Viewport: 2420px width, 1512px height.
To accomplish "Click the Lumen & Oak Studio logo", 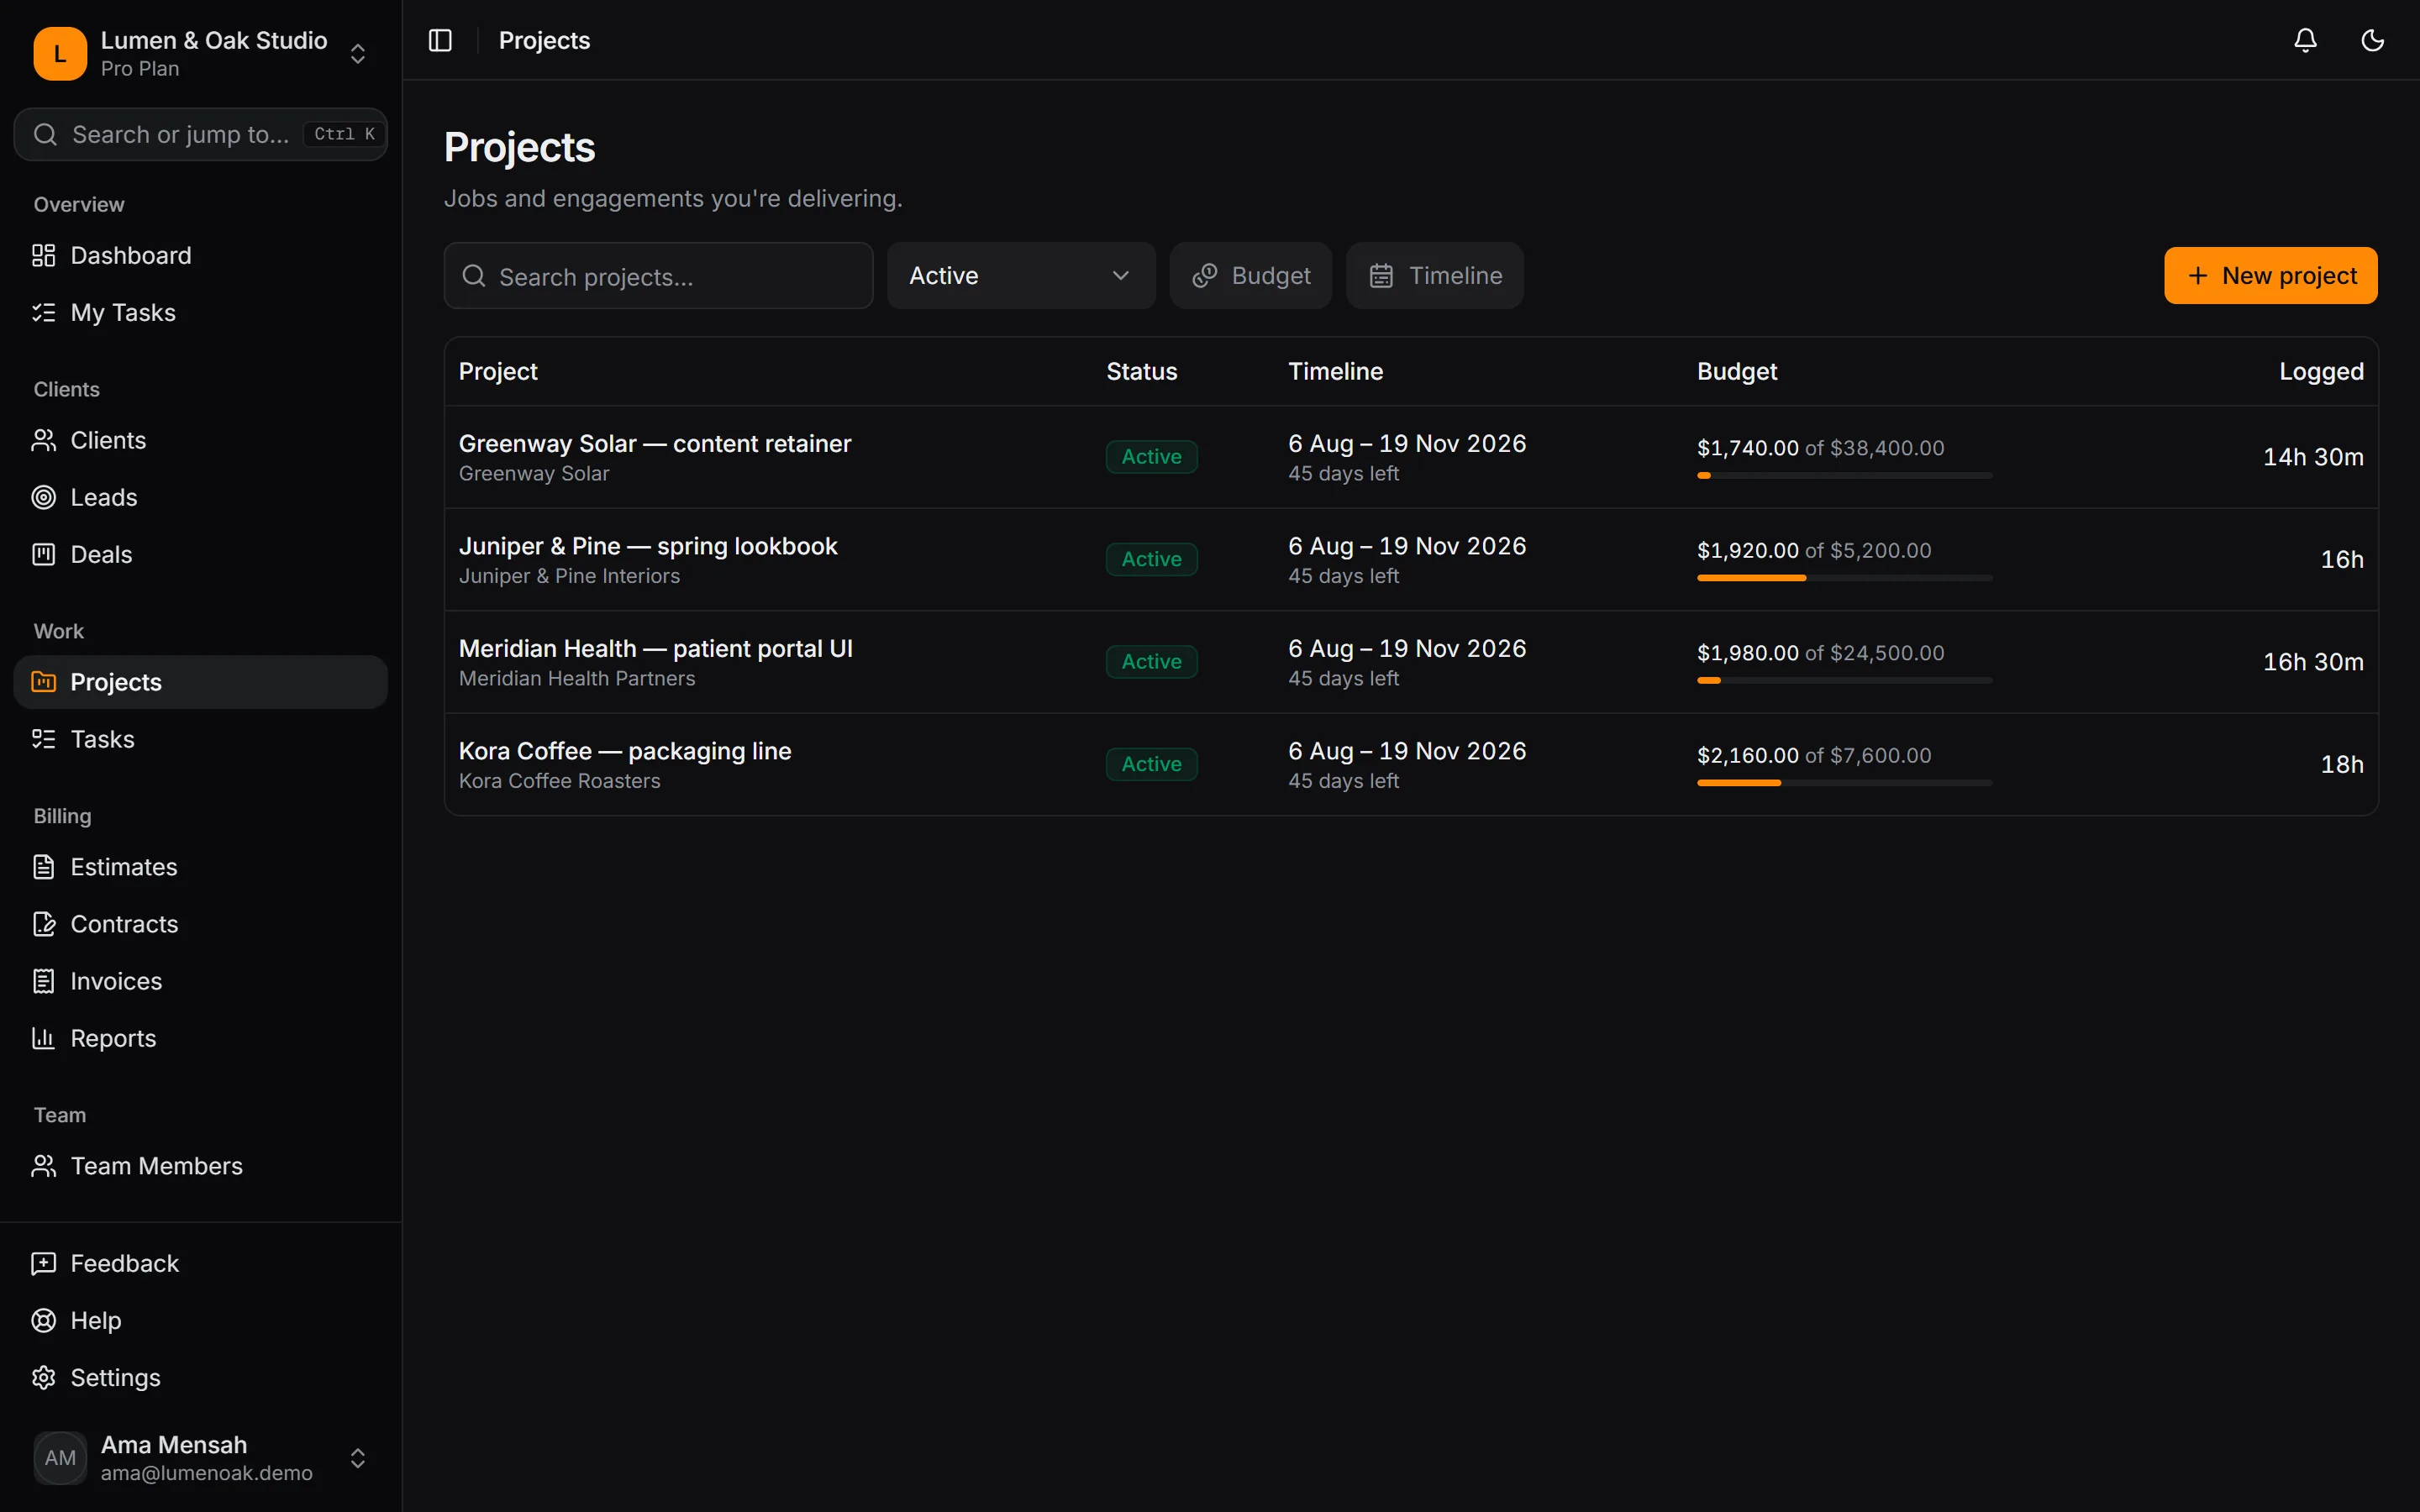I will coord(60,53).
